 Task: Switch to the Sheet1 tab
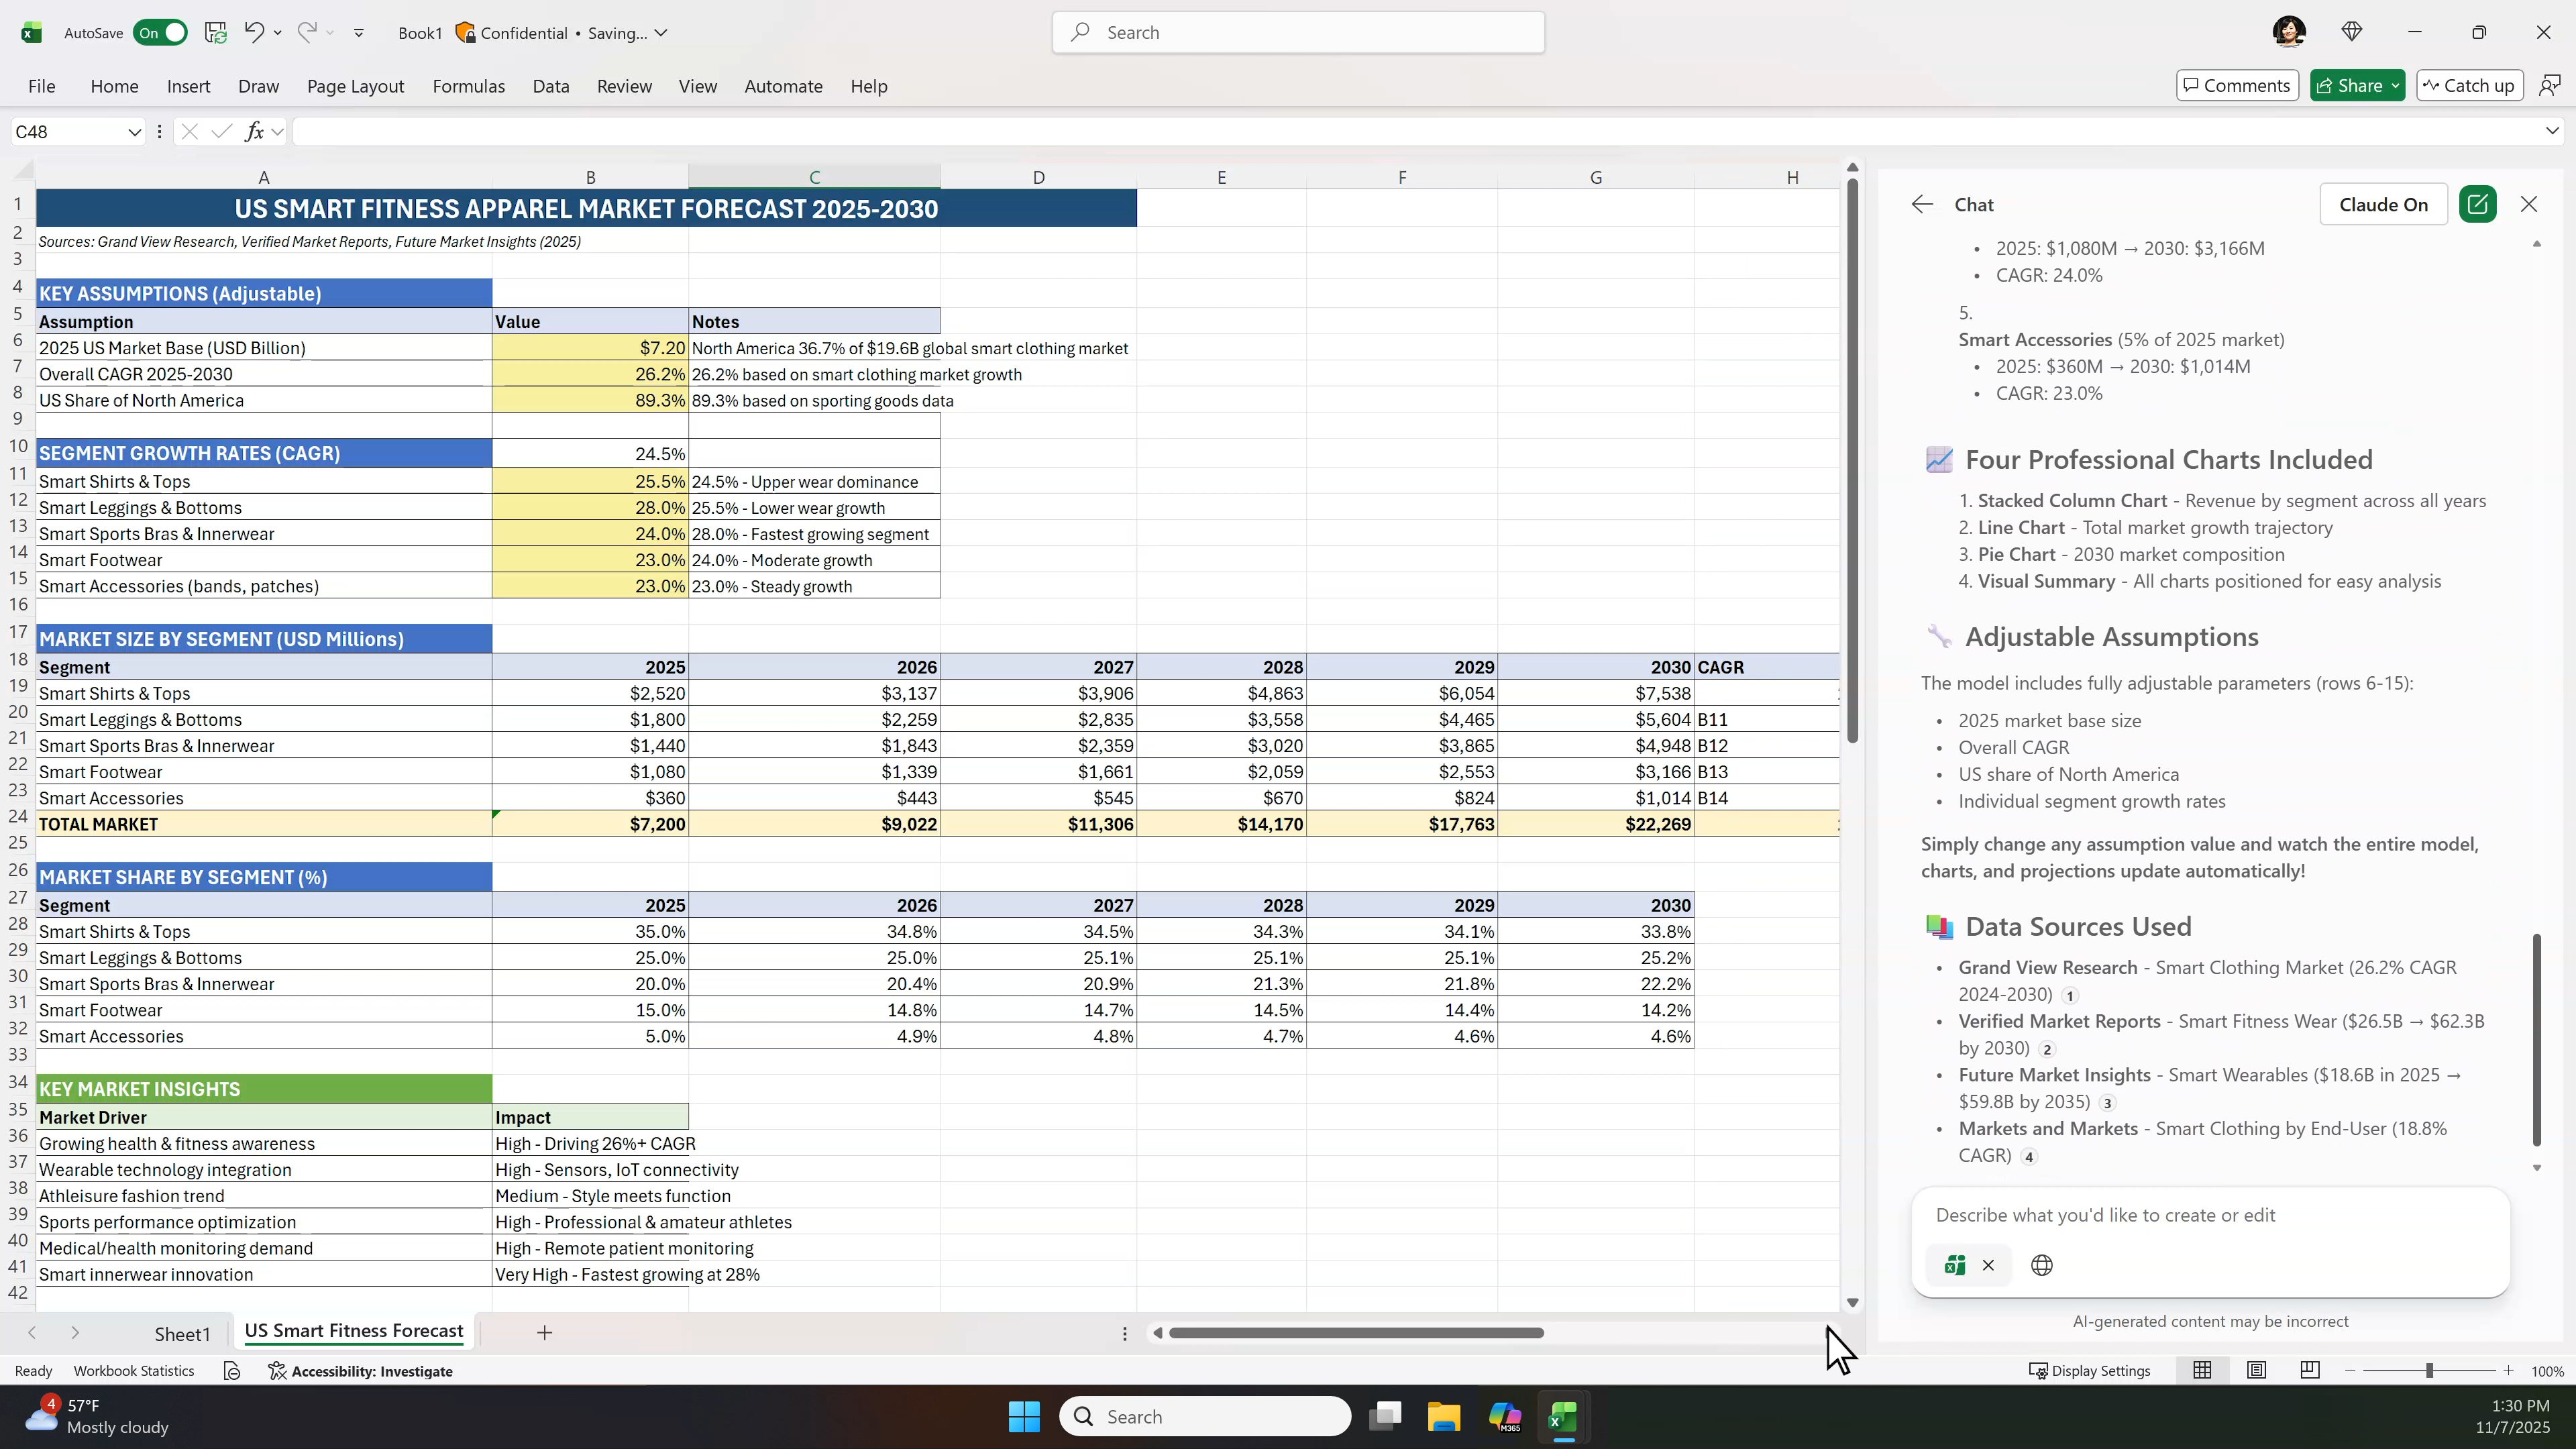pos(182,1333)
